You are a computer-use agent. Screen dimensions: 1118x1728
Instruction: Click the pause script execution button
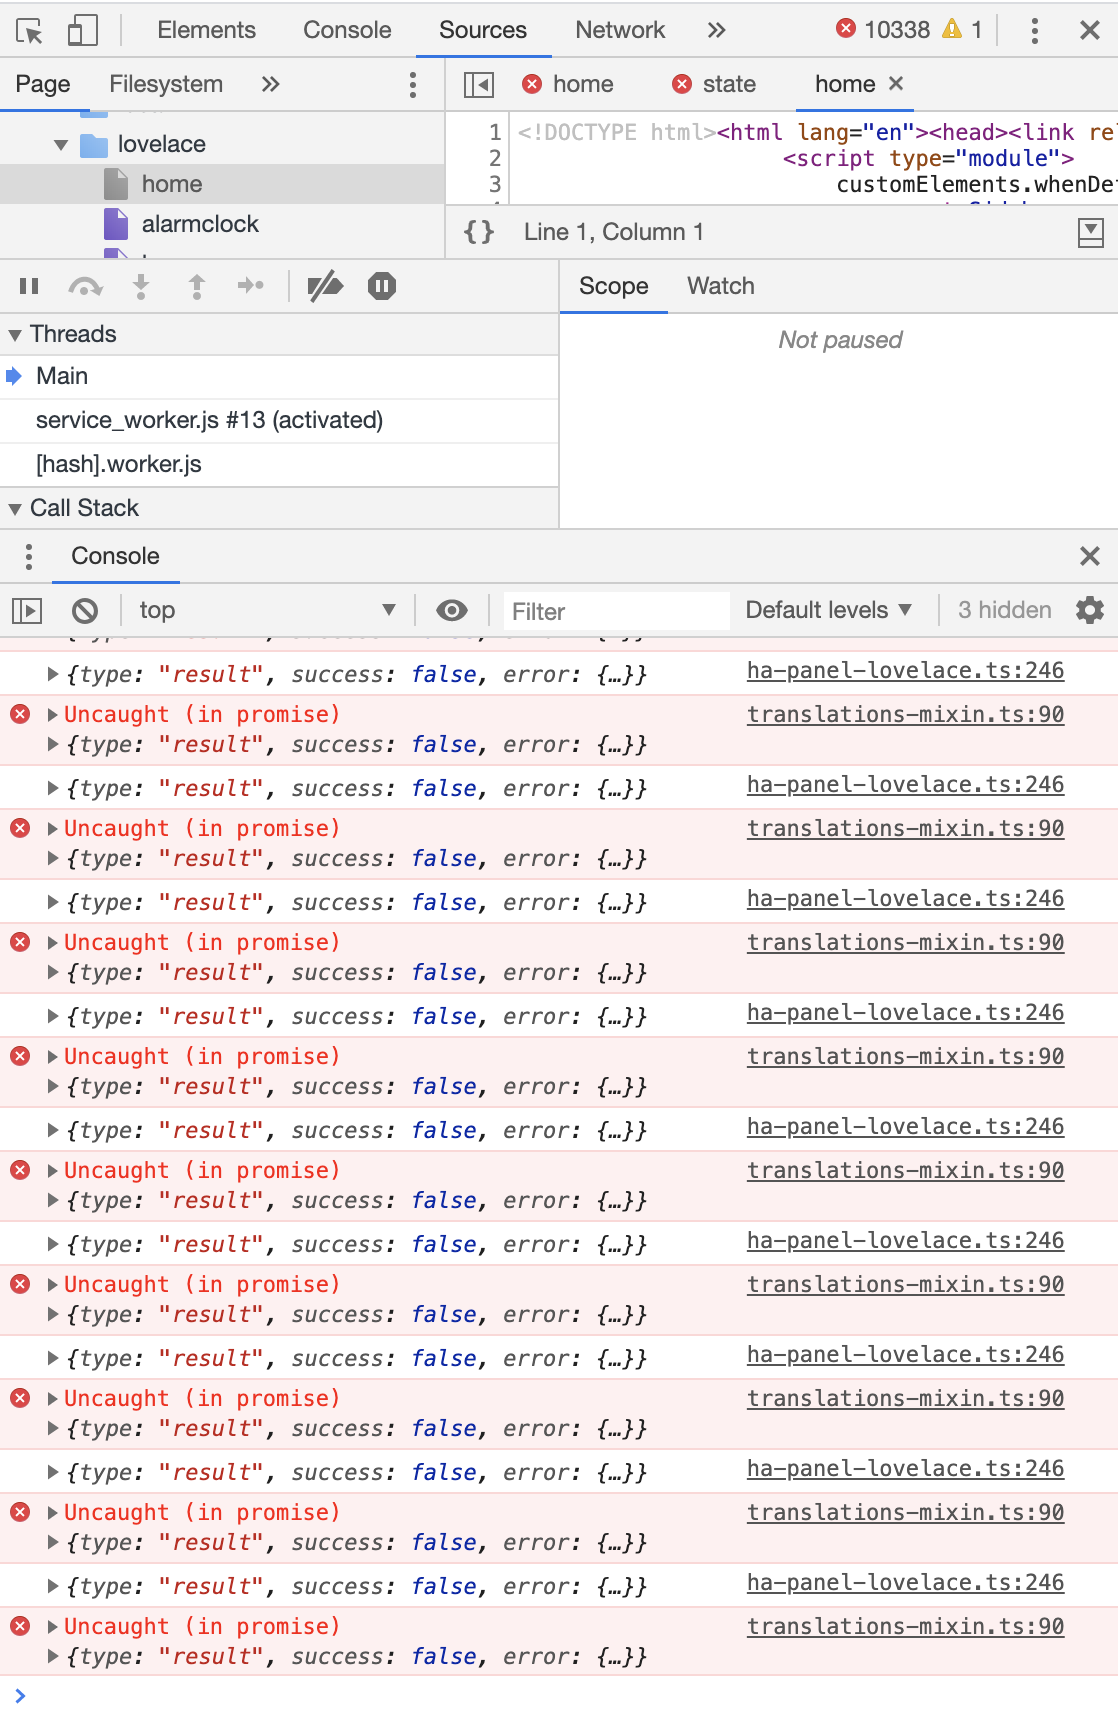point(29,287)
